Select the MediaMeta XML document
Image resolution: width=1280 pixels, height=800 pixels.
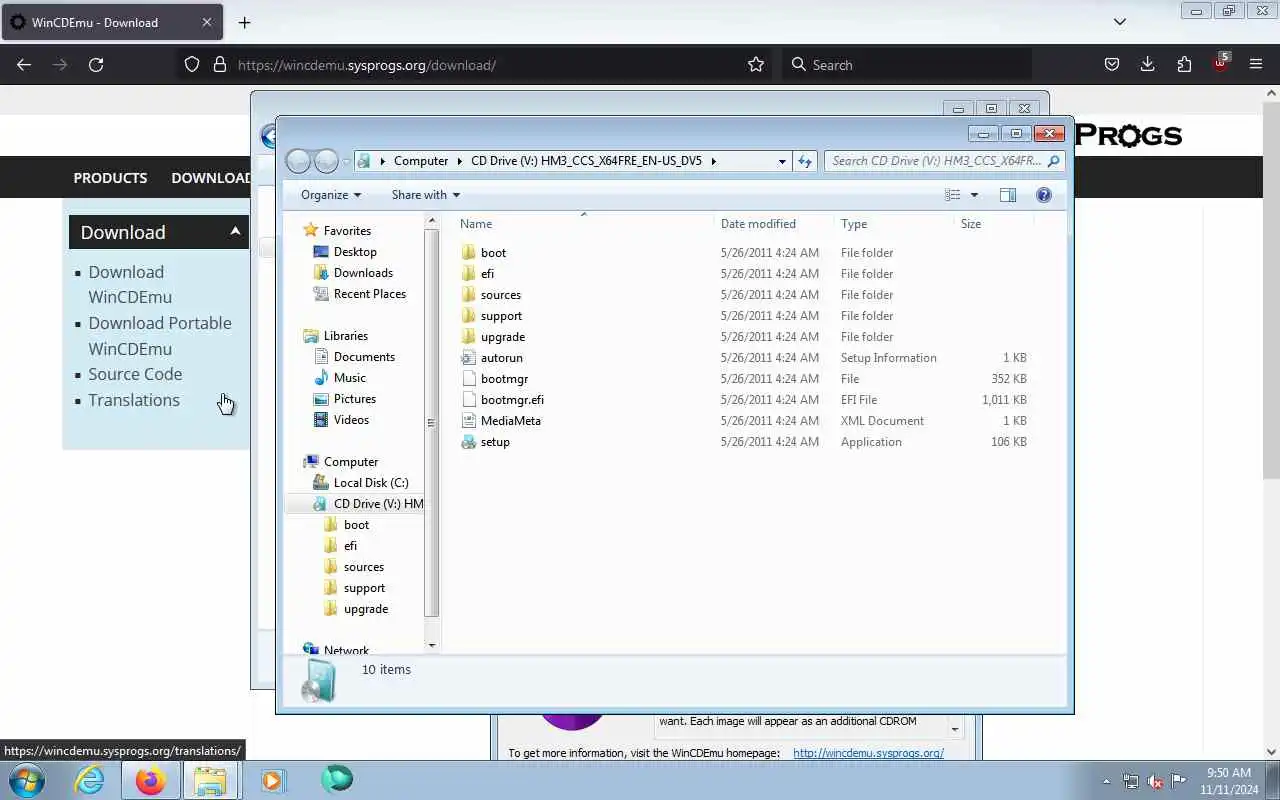click(x=510, y=421)
